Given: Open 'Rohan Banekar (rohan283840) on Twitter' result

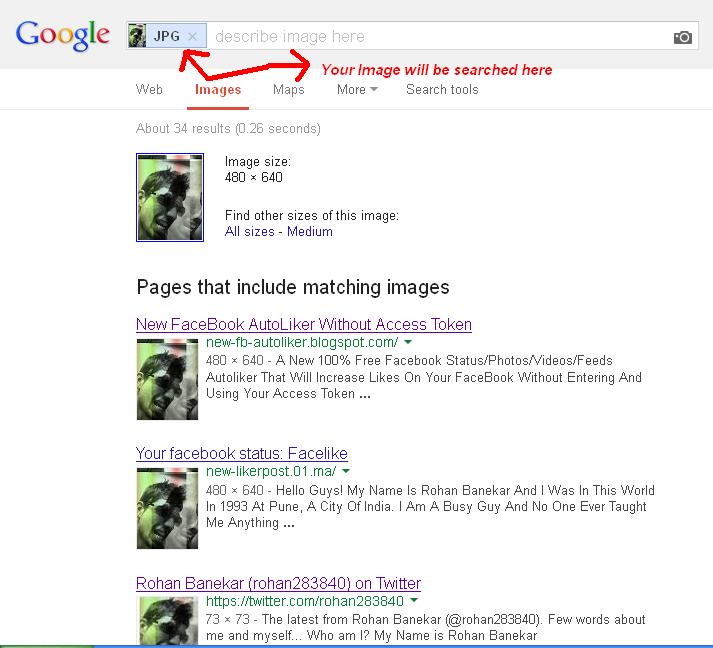Looking at the screenshot, I should (x=278, y=583).
